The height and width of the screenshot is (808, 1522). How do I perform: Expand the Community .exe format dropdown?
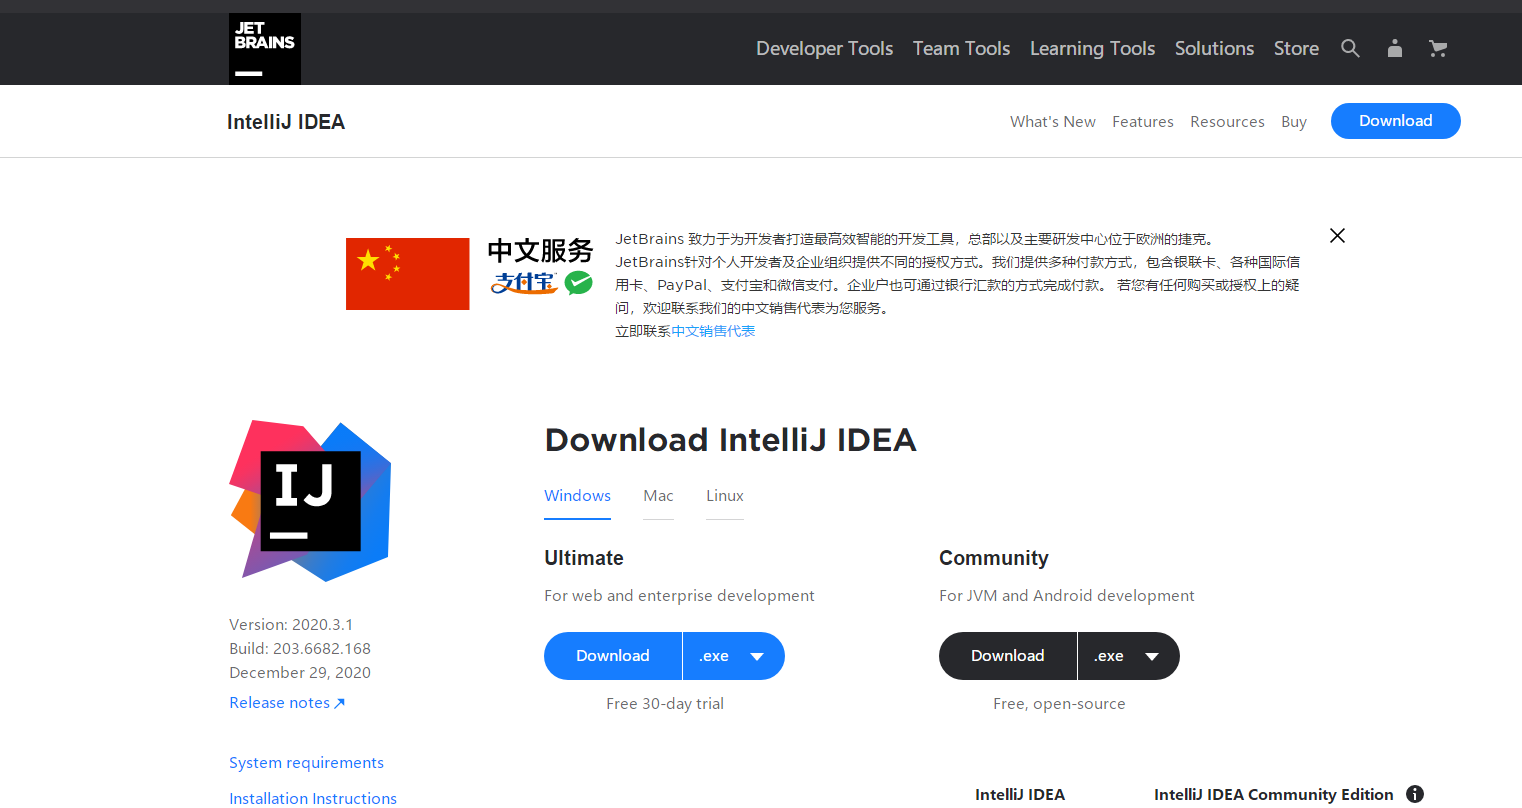tap(1129, 656)
